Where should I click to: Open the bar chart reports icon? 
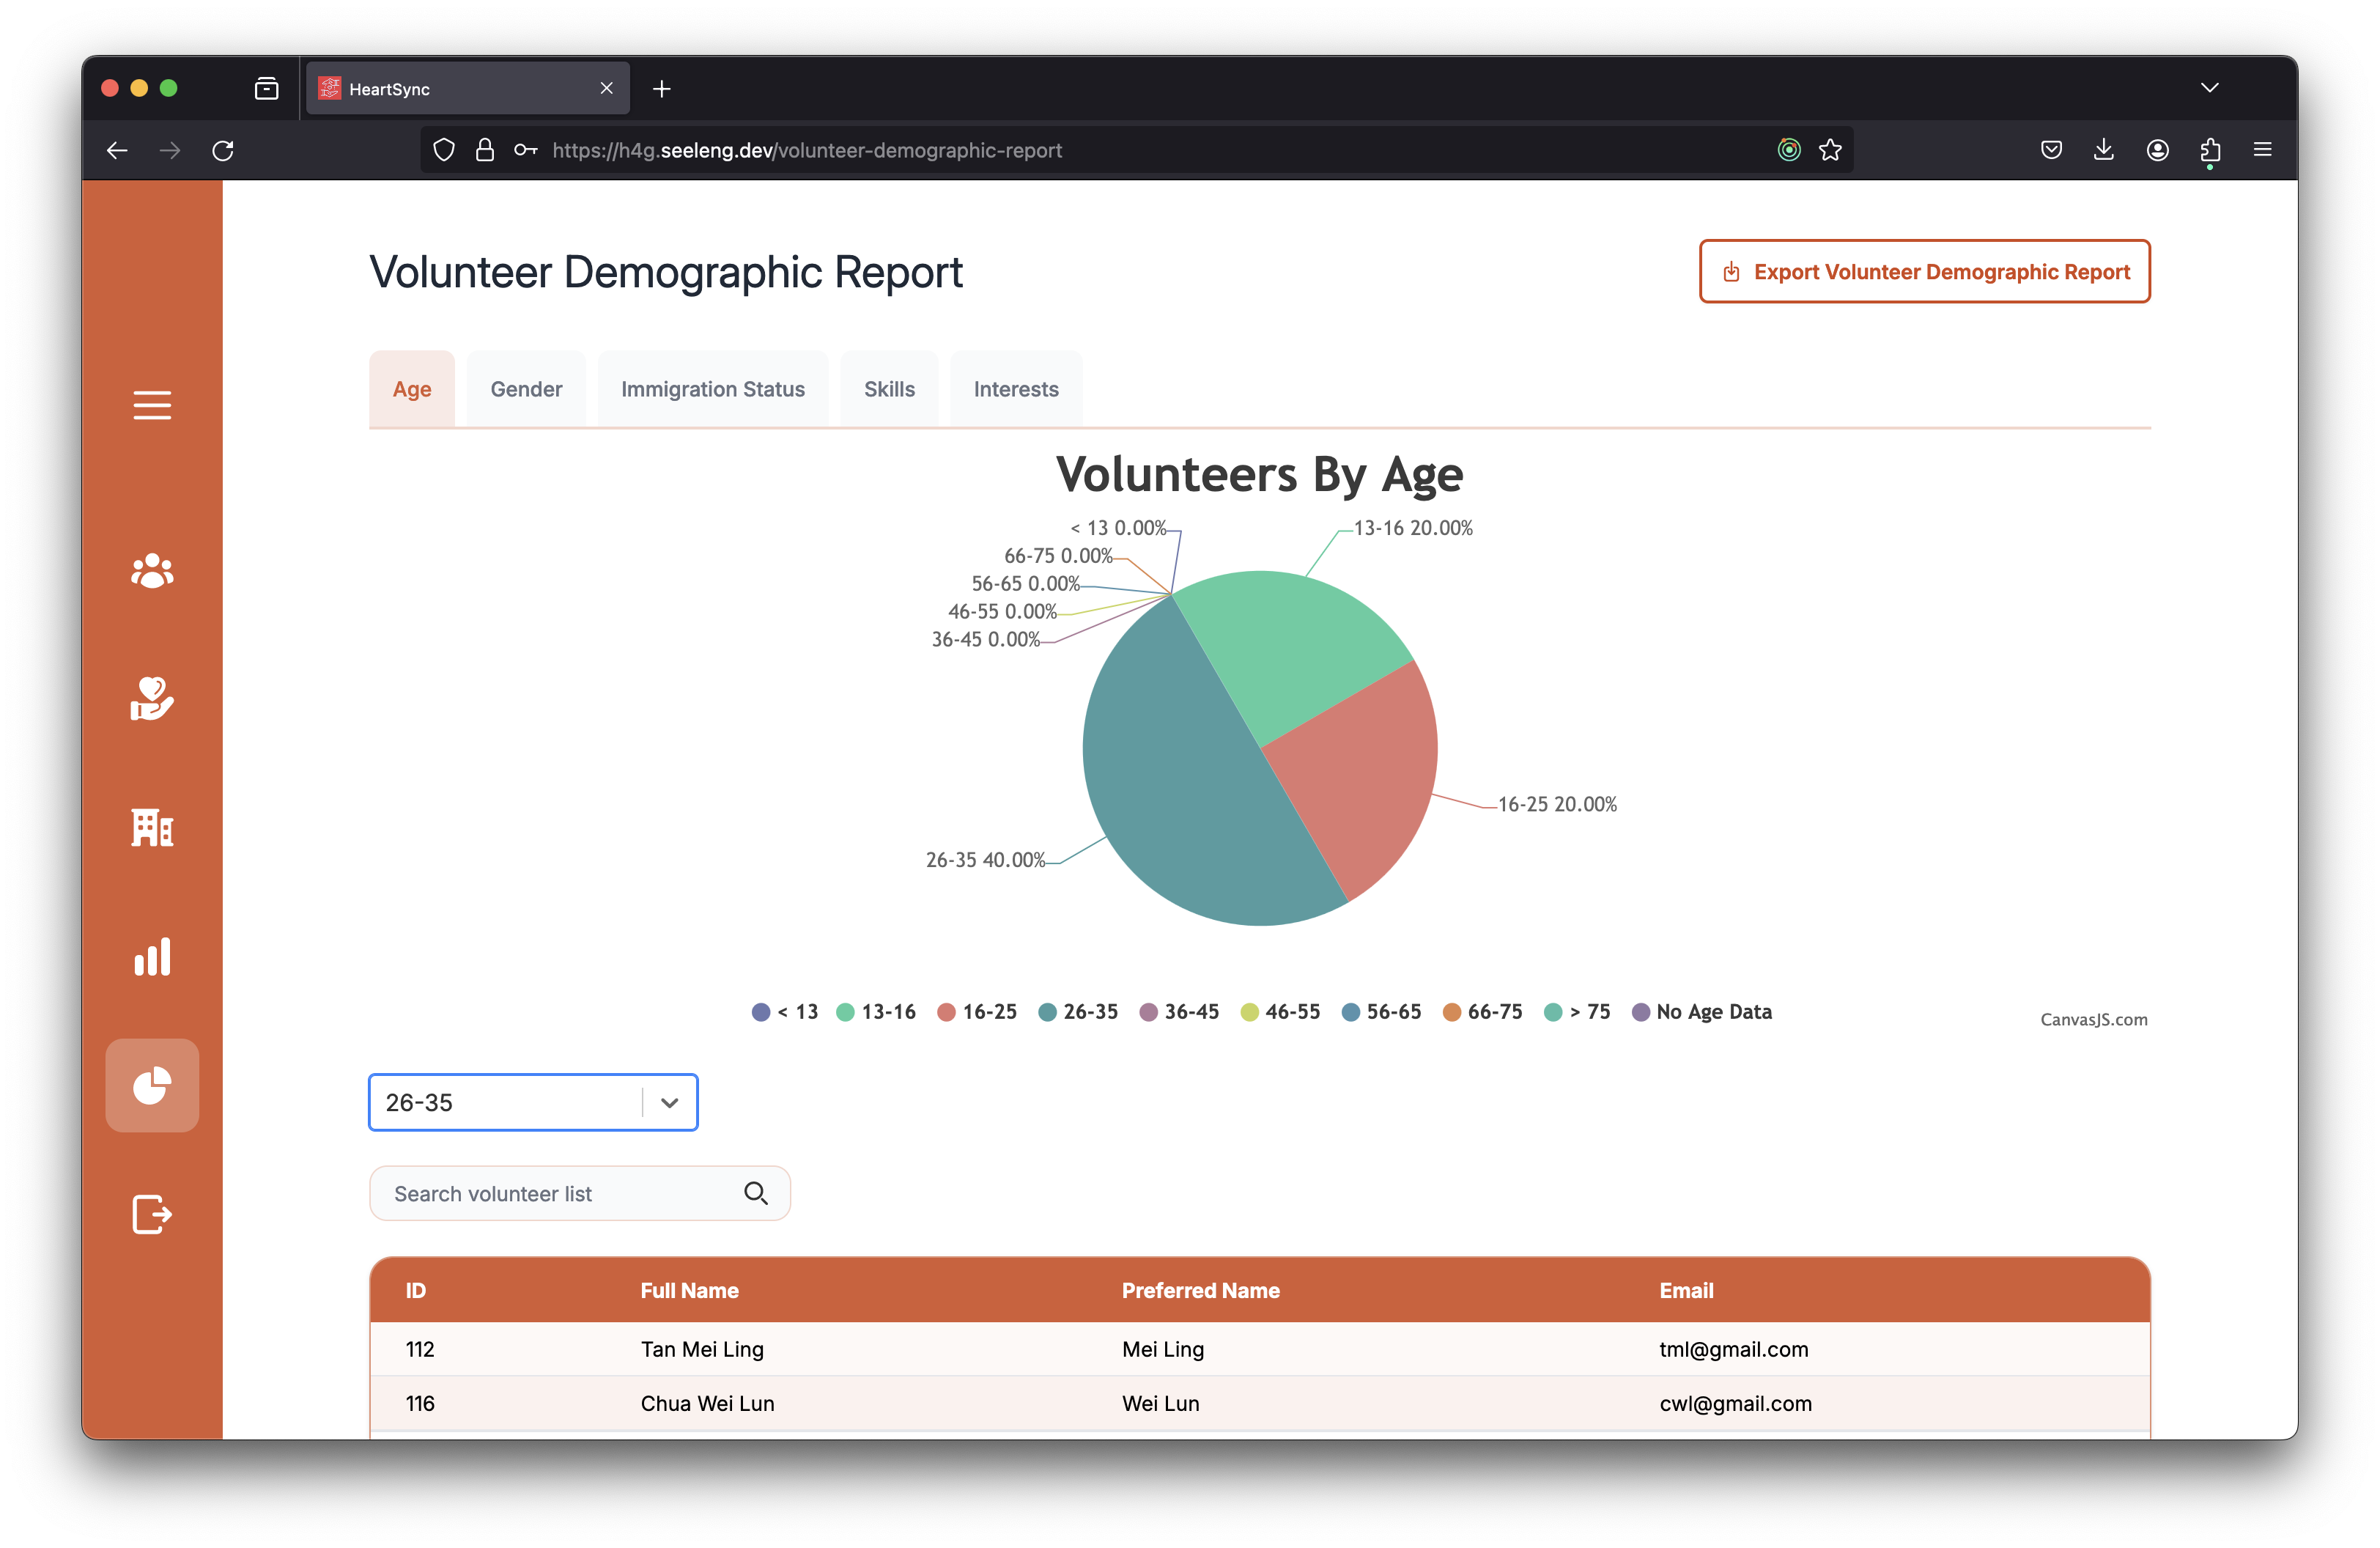click(152, 957)
